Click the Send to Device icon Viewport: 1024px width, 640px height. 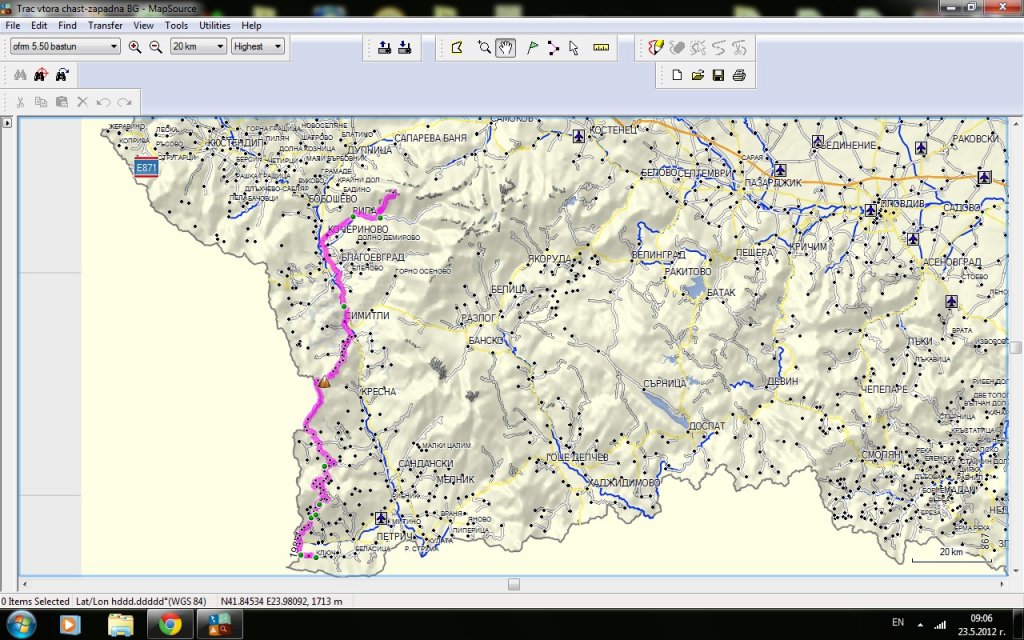(x=385, y=47)
